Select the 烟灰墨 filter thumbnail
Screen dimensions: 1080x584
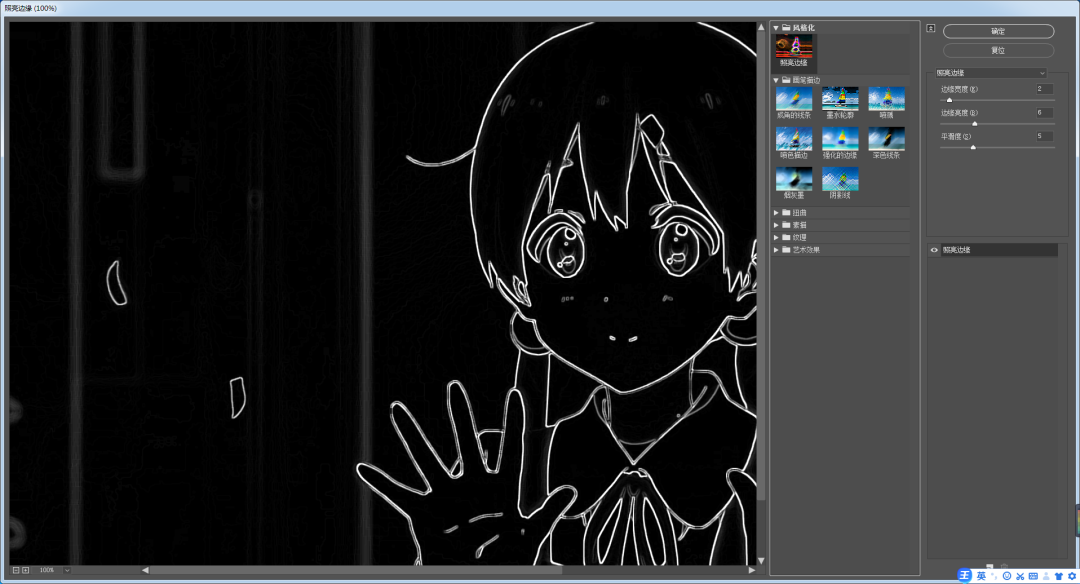point(794,179)
